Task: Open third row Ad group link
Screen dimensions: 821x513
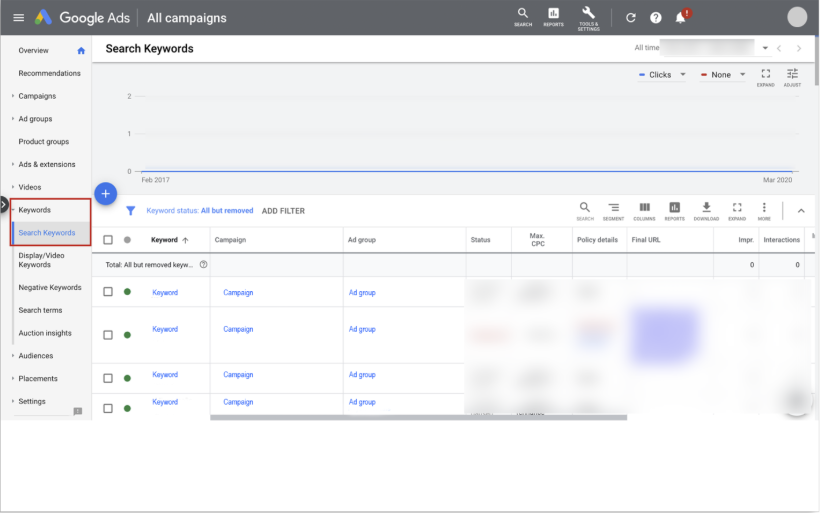Action: 362,375
